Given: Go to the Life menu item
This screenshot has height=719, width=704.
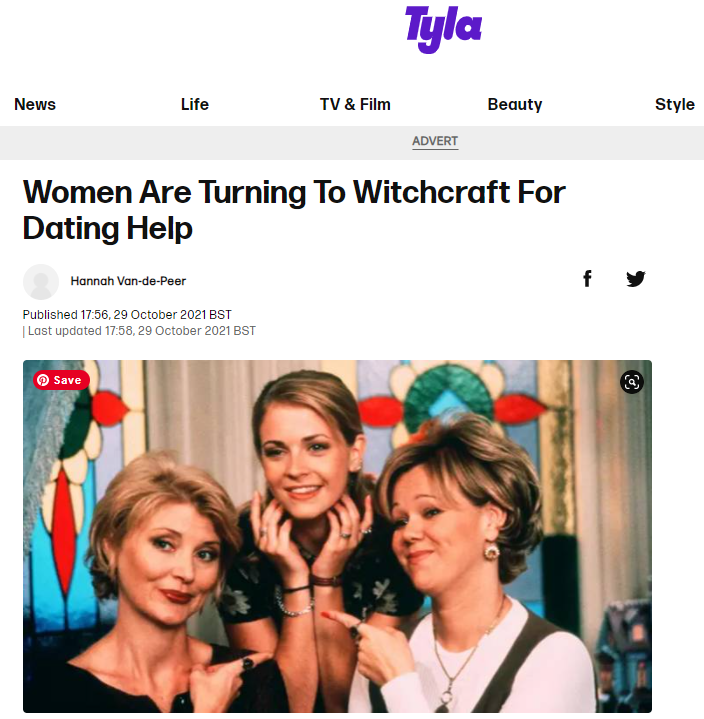Looking at the screenshot, I should 195,104.
